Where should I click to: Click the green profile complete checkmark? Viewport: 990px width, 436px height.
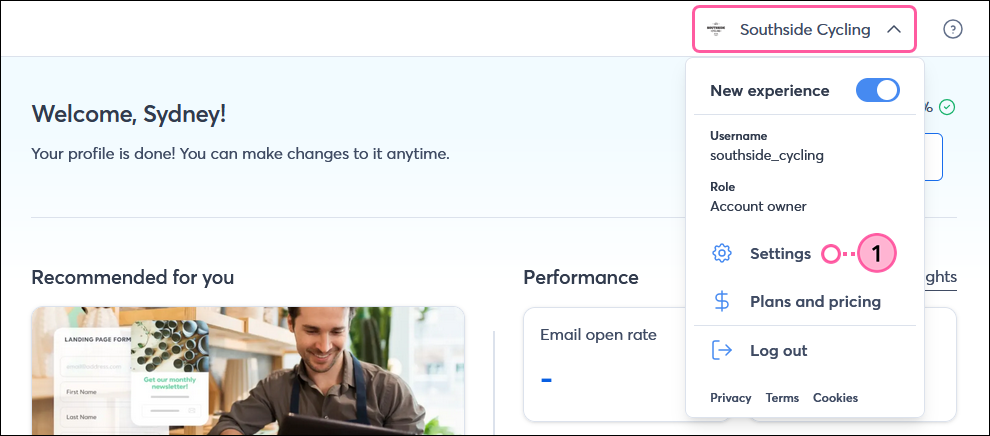(946, 107)
